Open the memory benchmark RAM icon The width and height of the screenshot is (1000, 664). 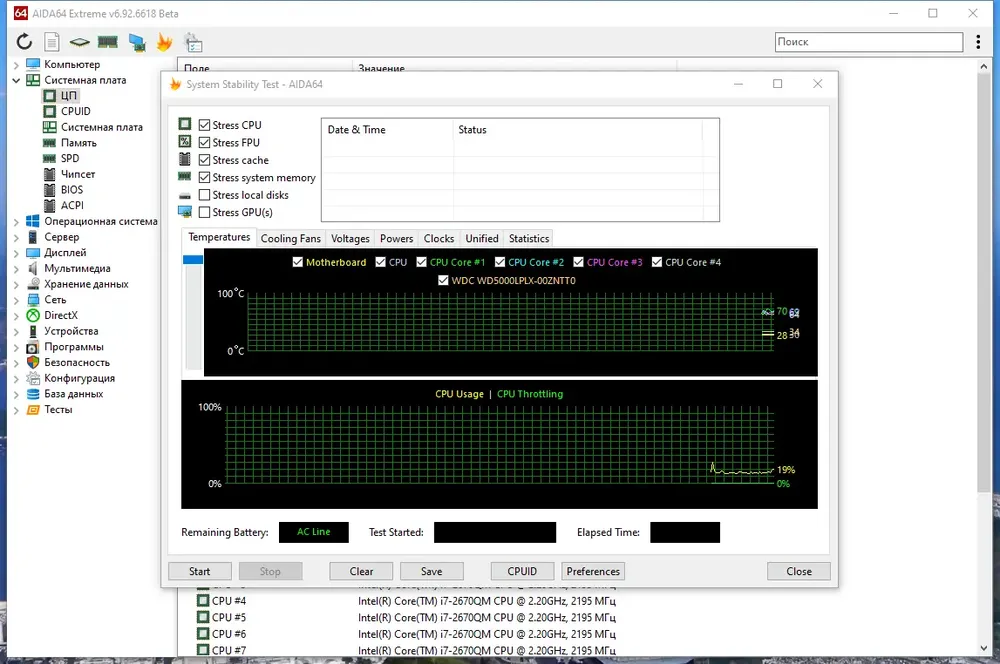tap(108, 42)
